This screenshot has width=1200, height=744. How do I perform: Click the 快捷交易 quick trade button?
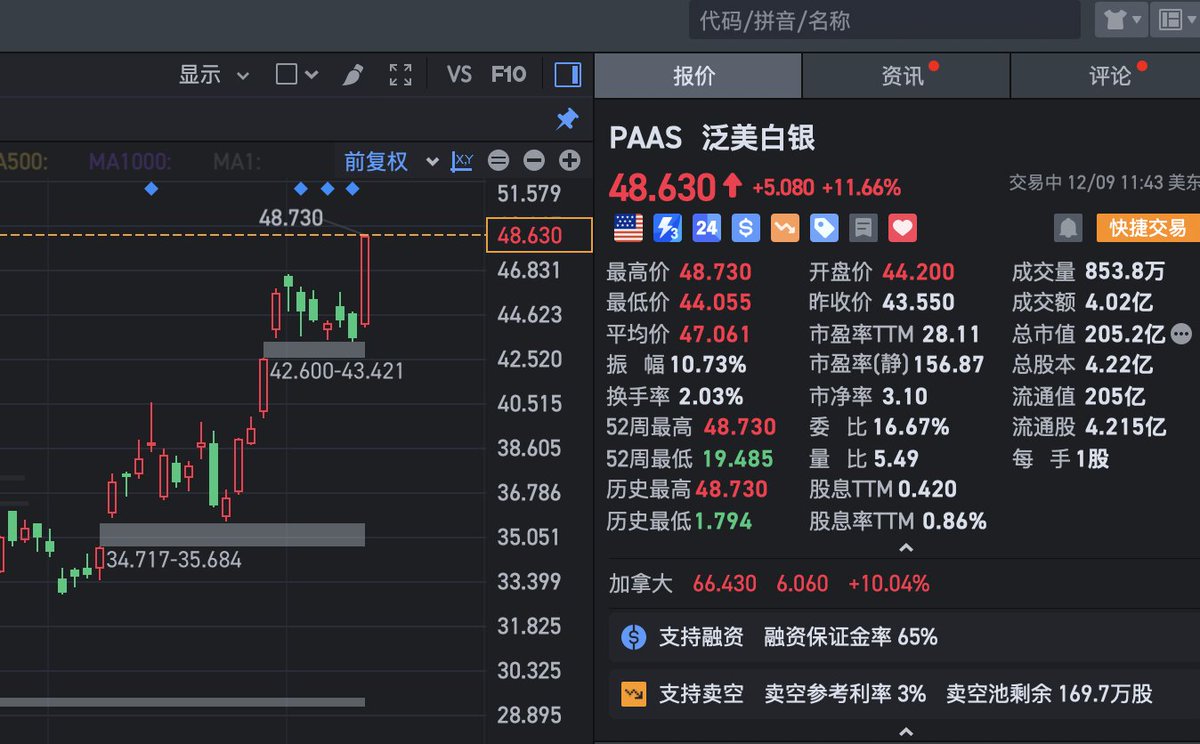[x=1146, y=228]
